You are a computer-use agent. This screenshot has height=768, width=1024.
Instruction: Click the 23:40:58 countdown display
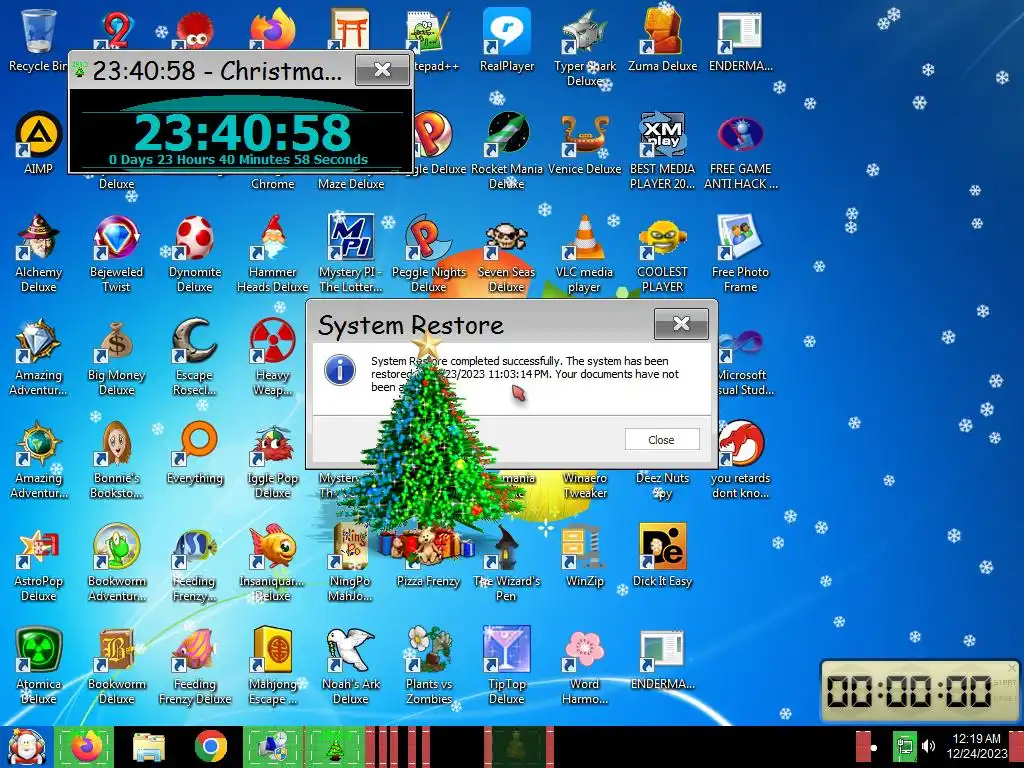coord(242,131)
